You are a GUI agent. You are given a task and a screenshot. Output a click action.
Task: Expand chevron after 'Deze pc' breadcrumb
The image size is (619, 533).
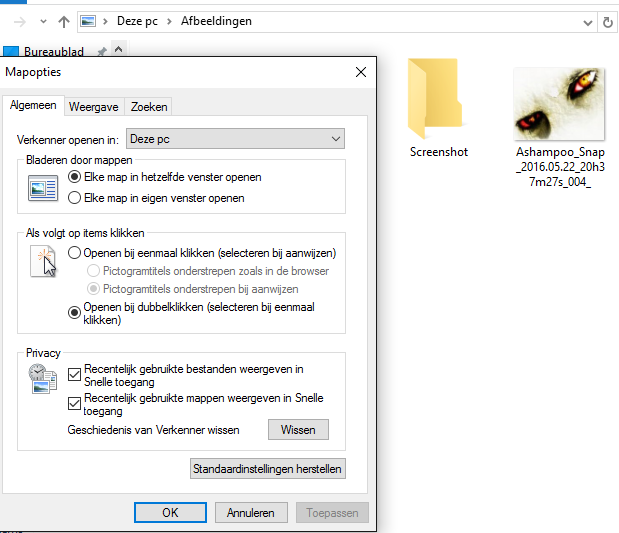169,21
